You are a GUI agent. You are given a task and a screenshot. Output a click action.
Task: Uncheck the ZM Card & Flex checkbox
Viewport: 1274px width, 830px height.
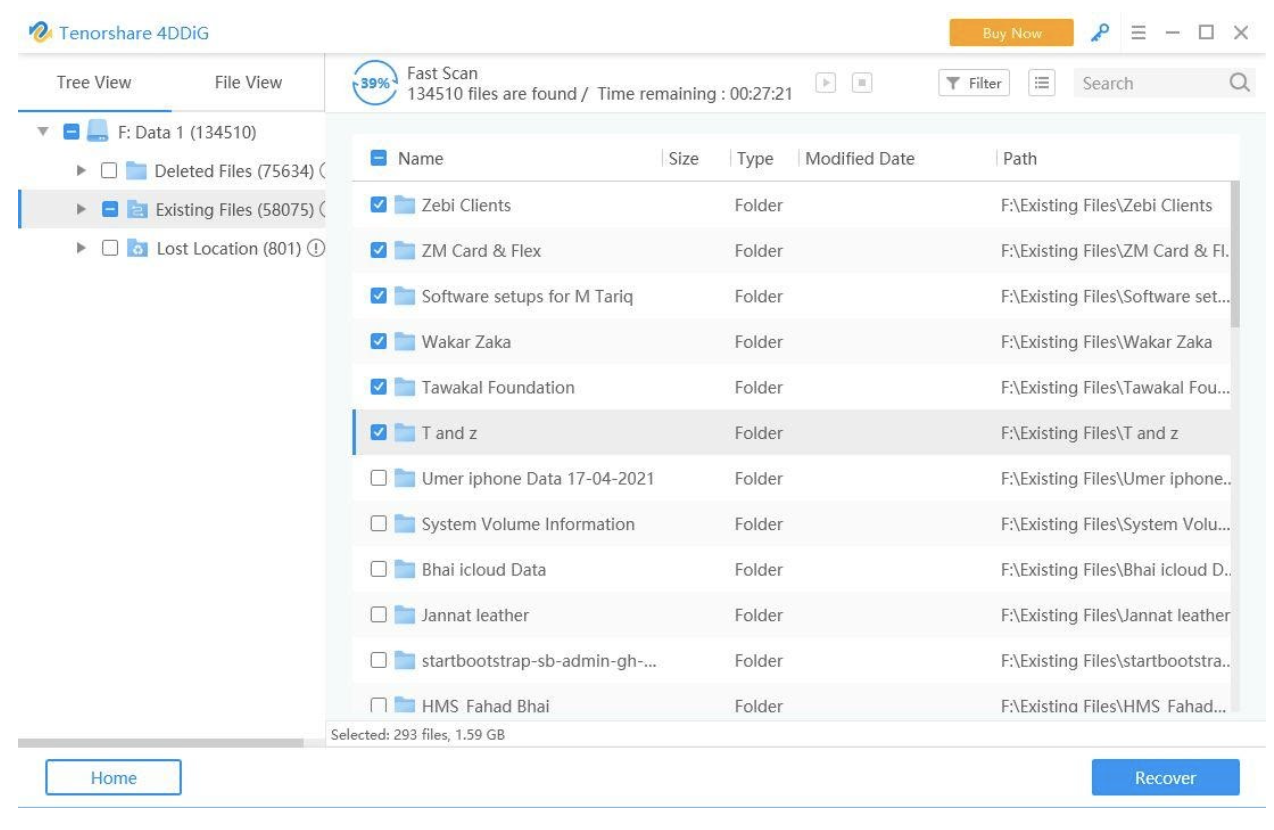pos(378,251)
